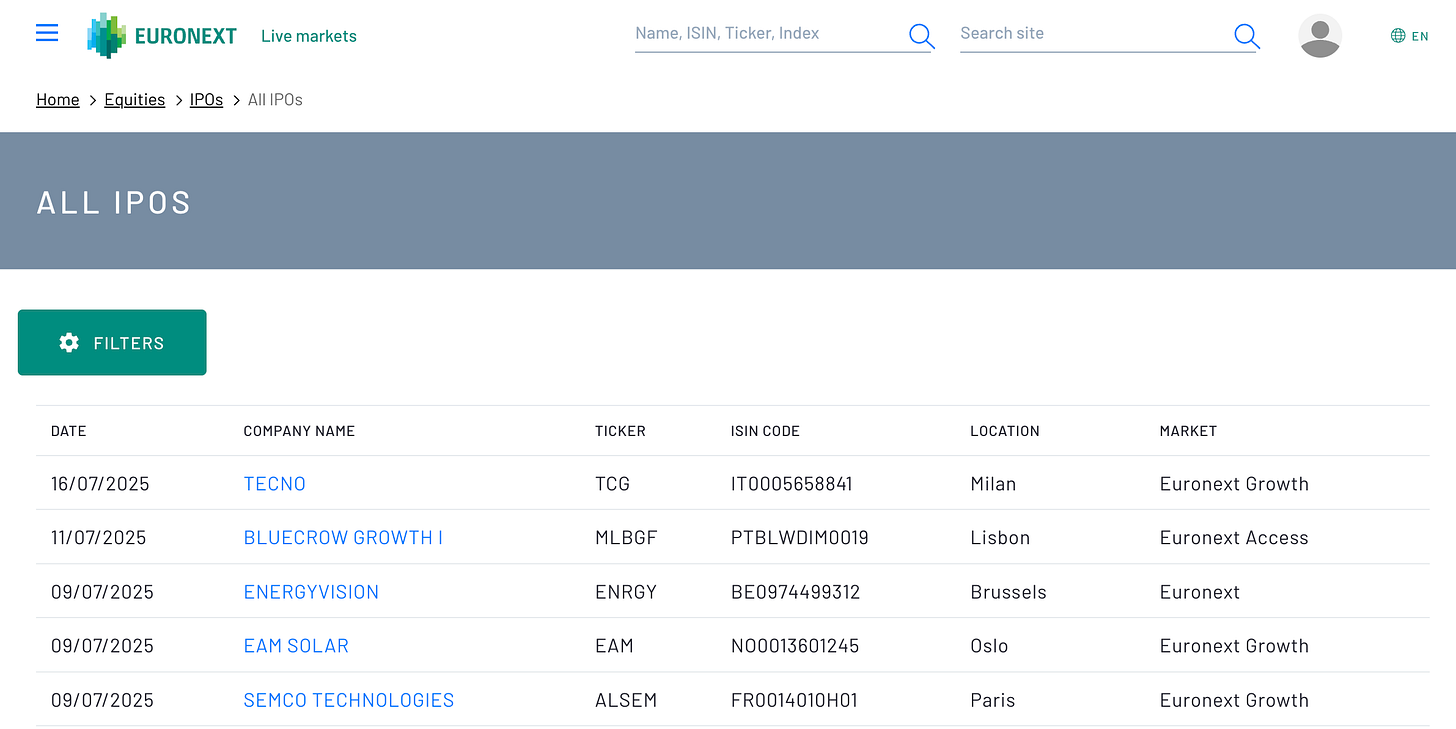
Task: Click the location Lisbon
Action: [1000, 538]
